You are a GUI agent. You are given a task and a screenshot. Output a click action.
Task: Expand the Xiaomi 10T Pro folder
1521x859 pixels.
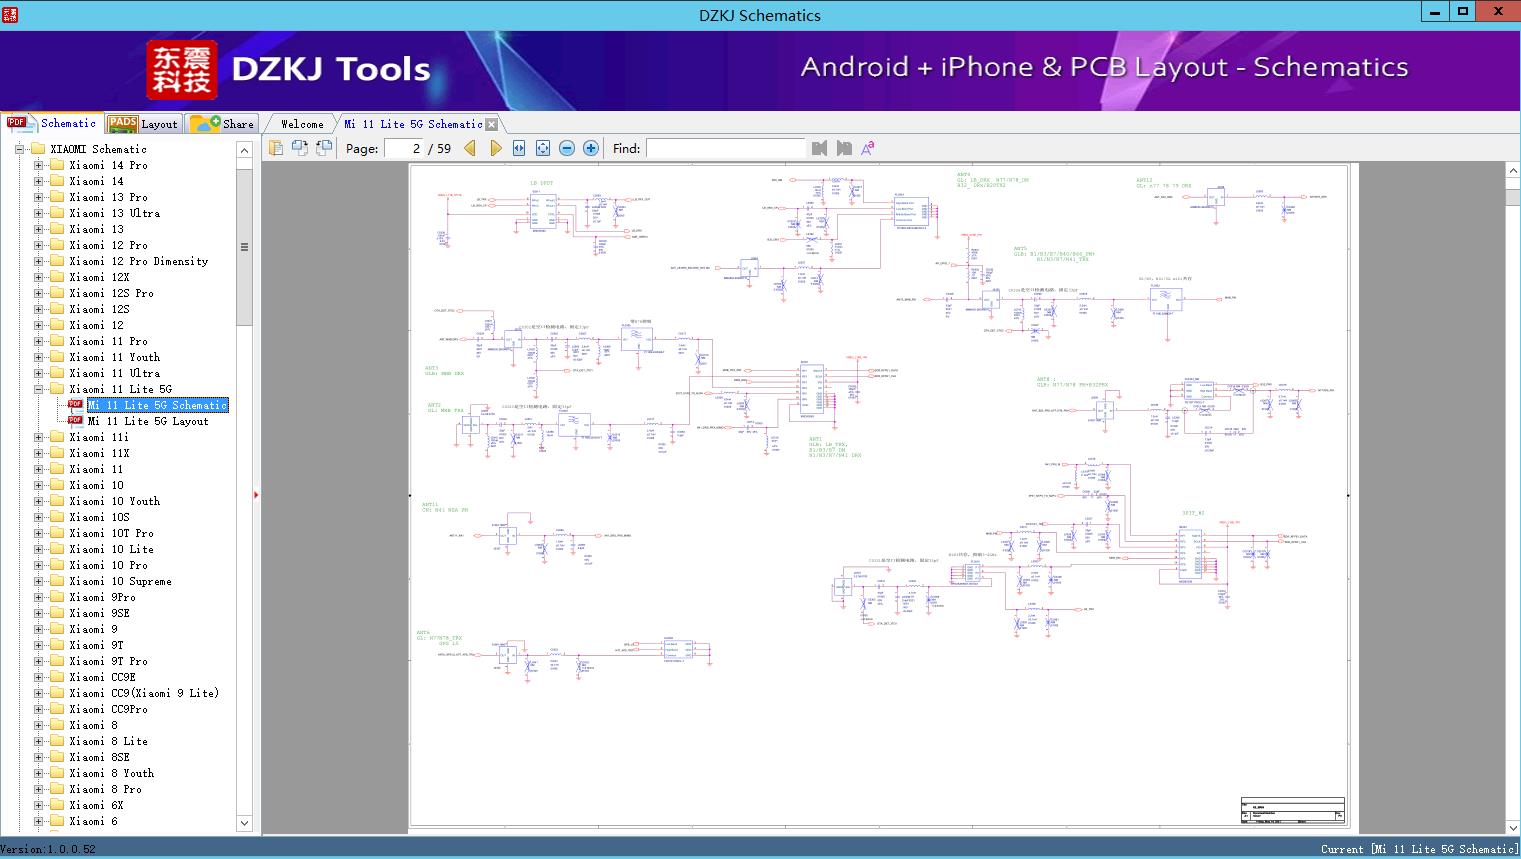38,533
